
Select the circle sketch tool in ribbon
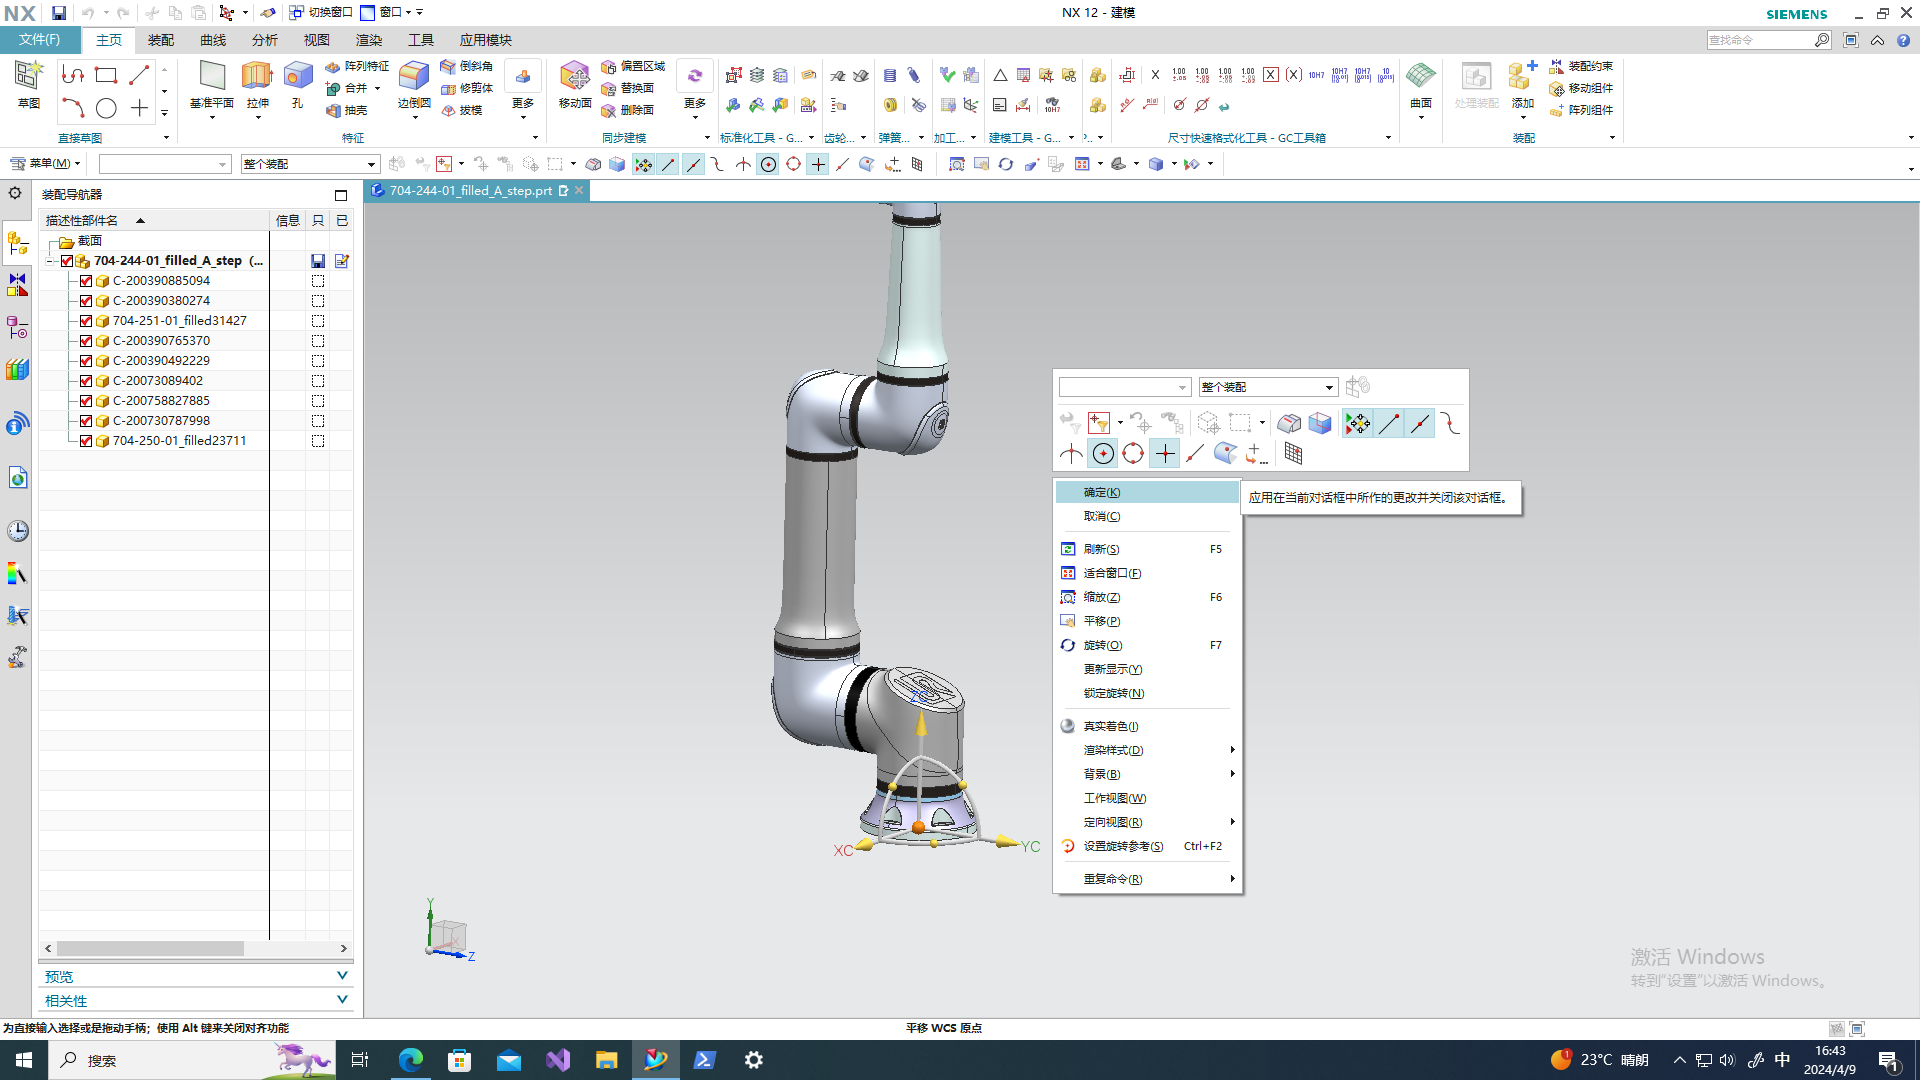coord(106,108)
